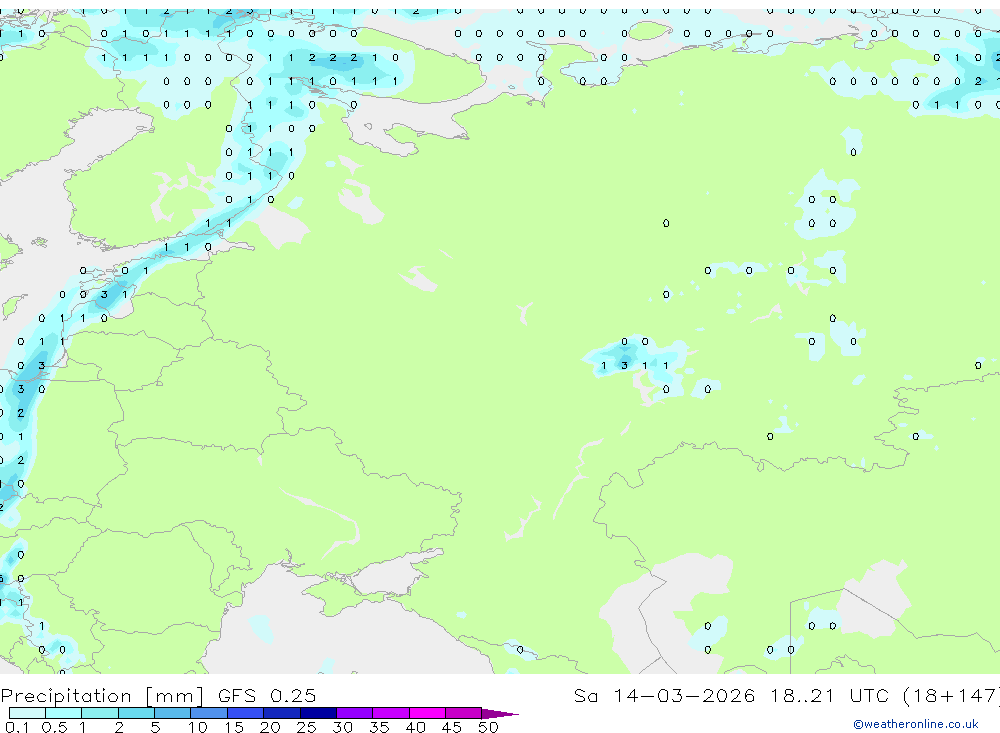This screenshot has width=1000, height=733.
Task: Click the legend tick label '50'
Action: [488, 727]
